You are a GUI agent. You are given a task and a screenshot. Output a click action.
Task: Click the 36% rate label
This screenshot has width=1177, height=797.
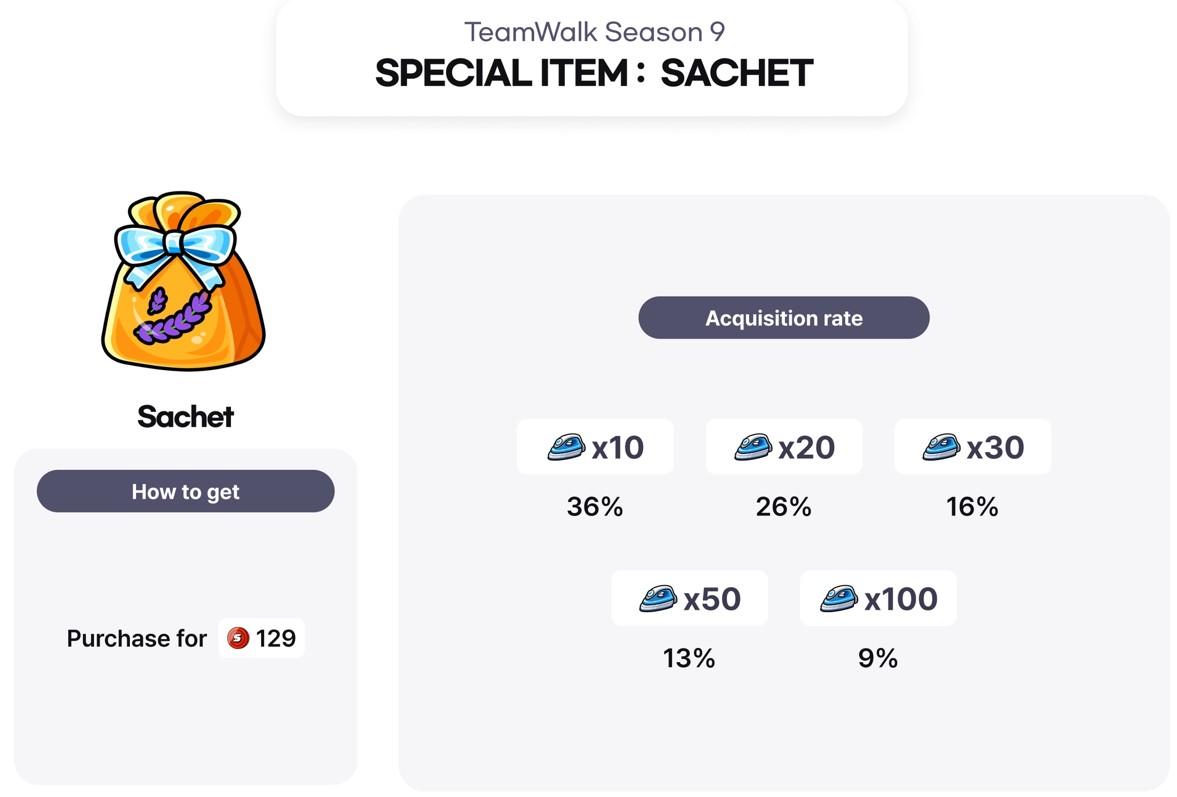(x=595, y=507)
